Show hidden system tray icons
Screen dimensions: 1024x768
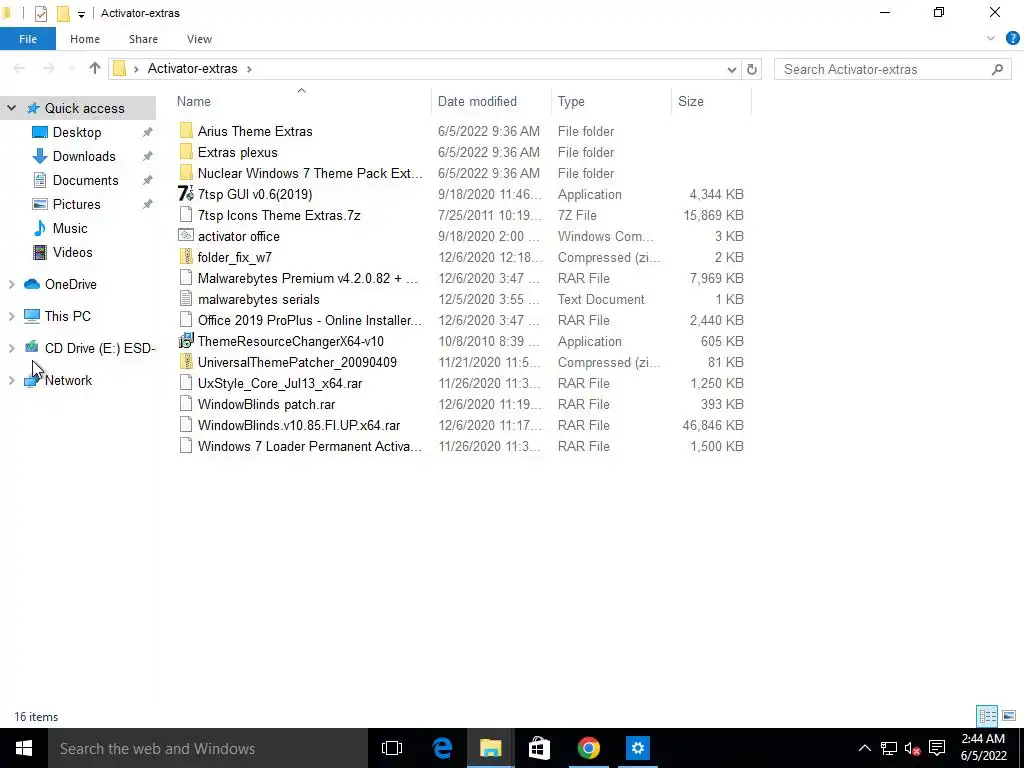(x=864, y=748)
